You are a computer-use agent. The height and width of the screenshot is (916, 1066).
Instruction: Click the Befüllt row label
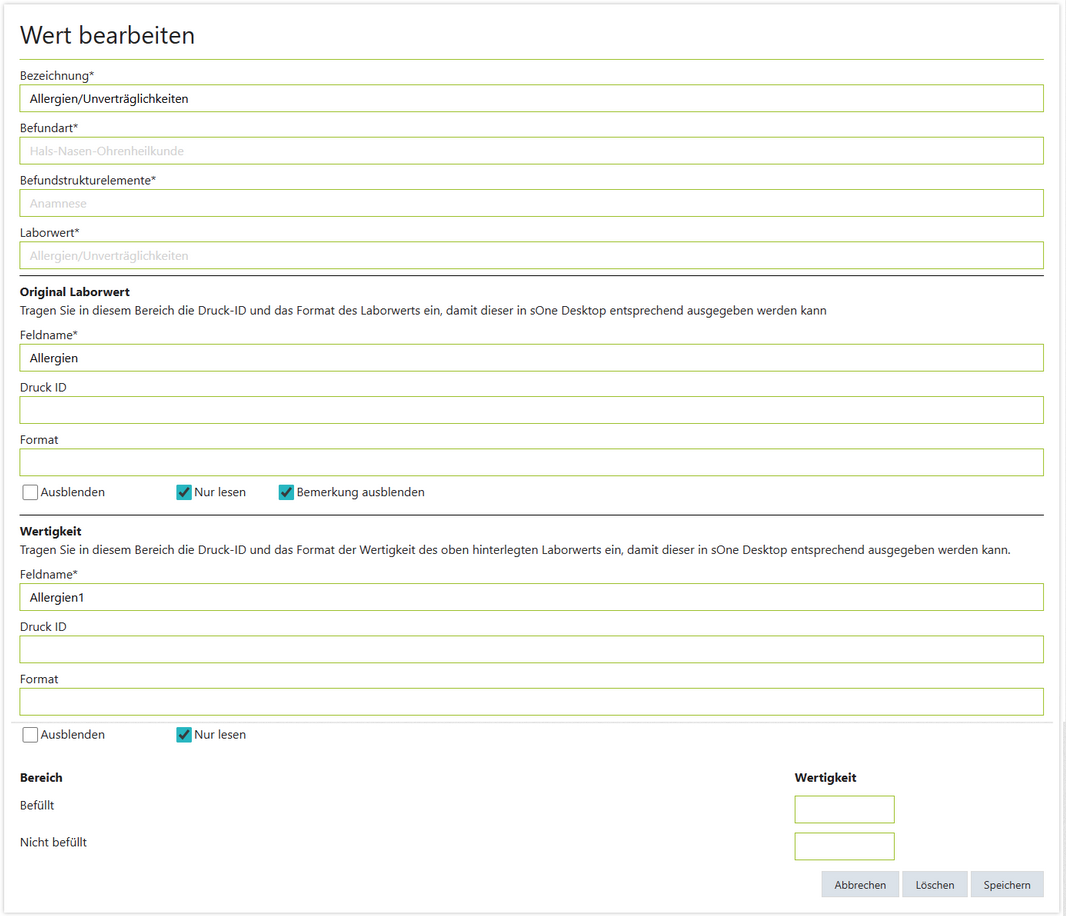tap(37, 805)
